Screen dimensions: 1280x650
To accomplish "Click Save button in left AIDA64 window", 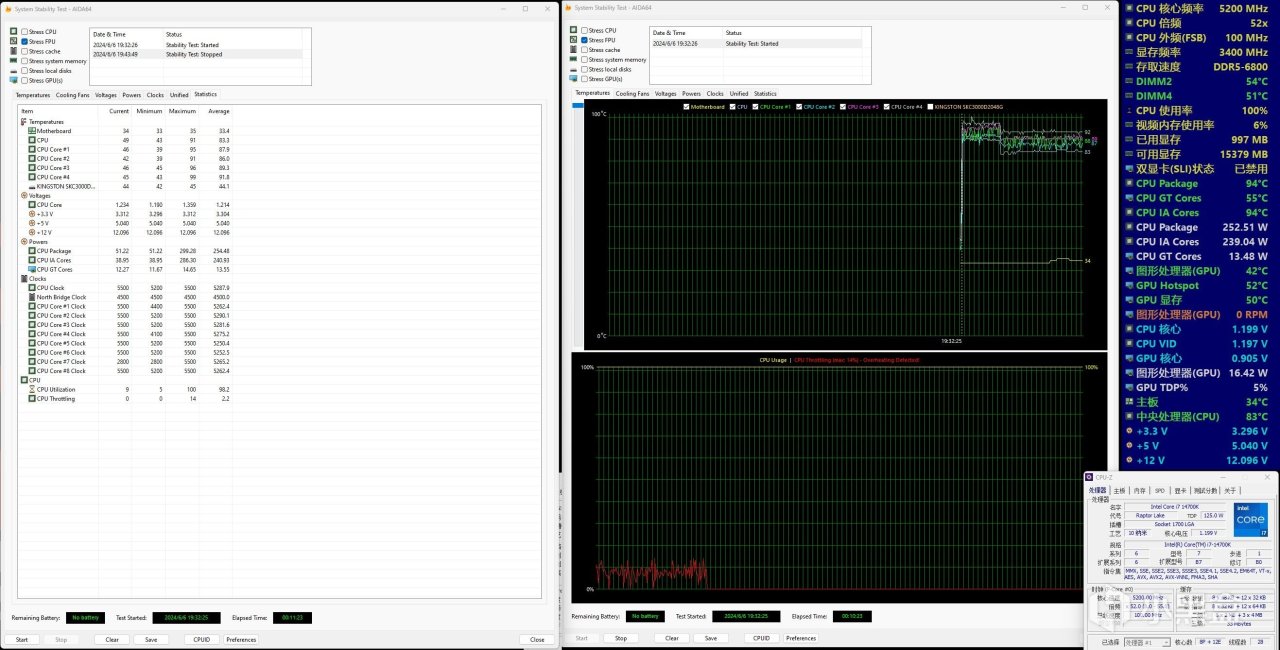I will coord(150,639).
